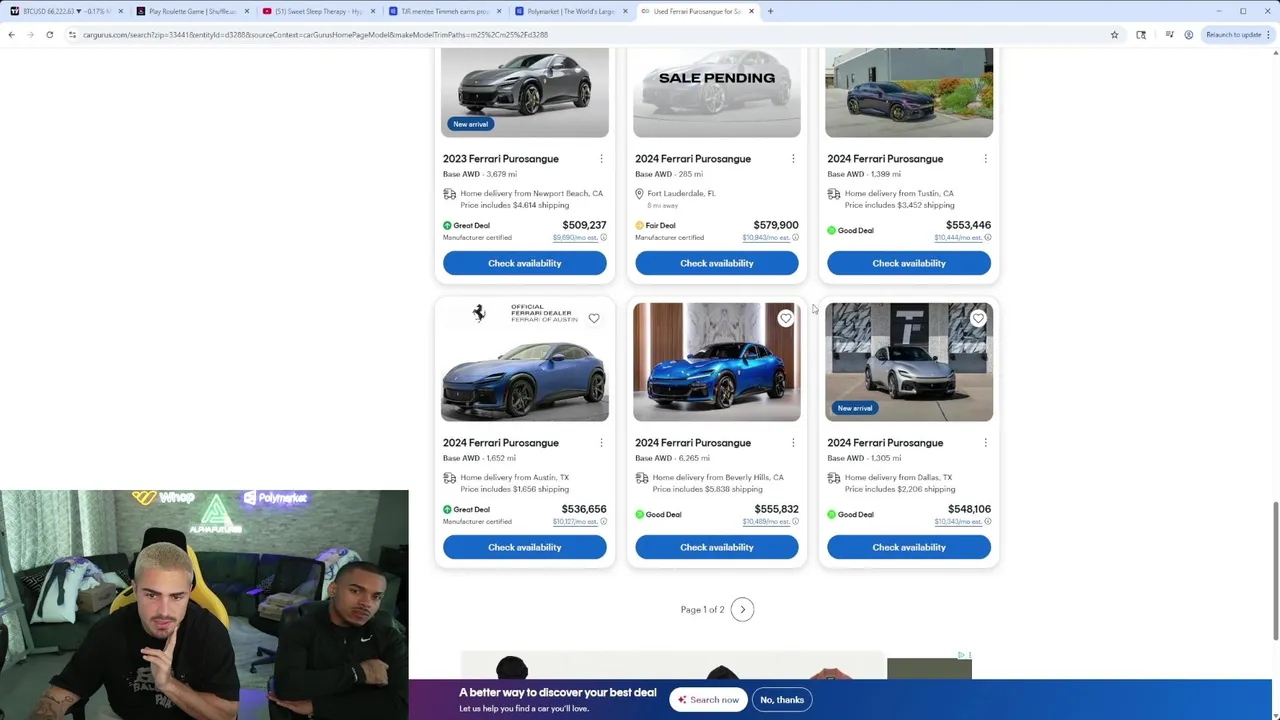Open the $10,343/mo est. payment link
Viewport: 1280px width, 720px height.
[x=957, y=522]
